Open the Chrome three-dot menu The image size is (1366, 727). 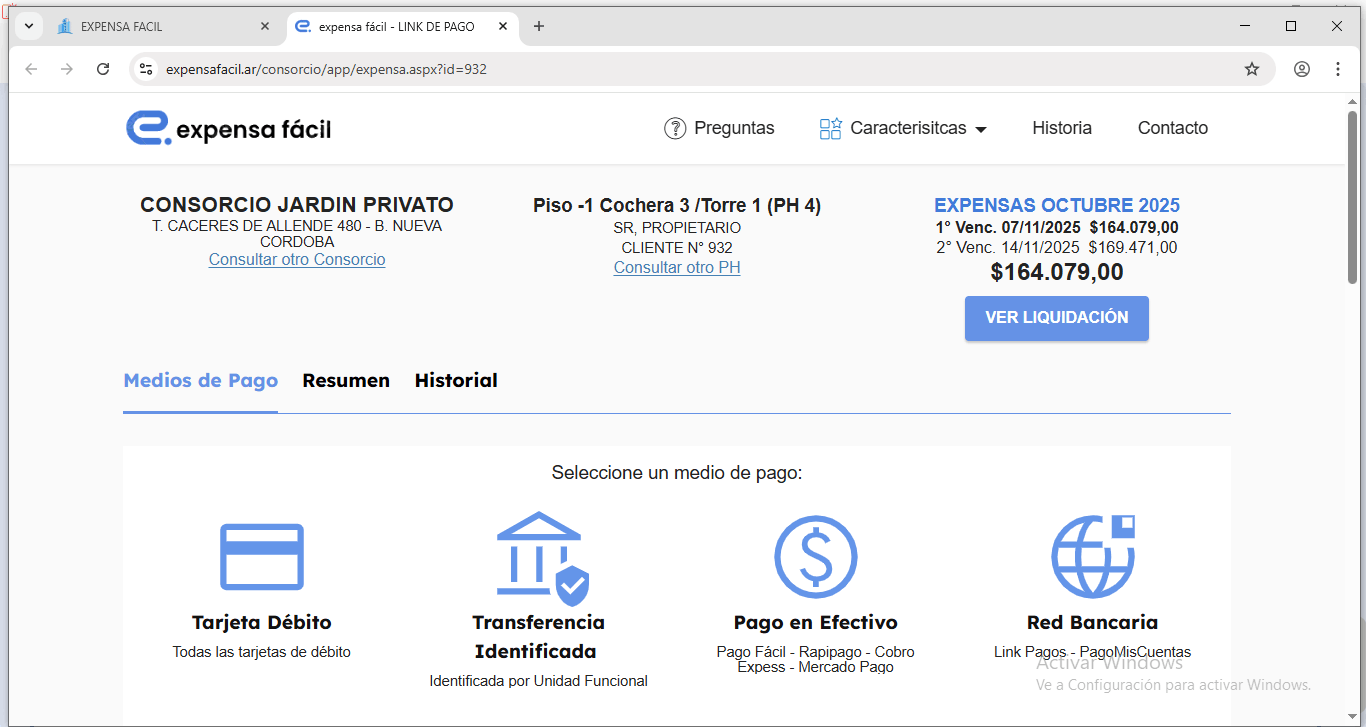(x=1338, y=69)
